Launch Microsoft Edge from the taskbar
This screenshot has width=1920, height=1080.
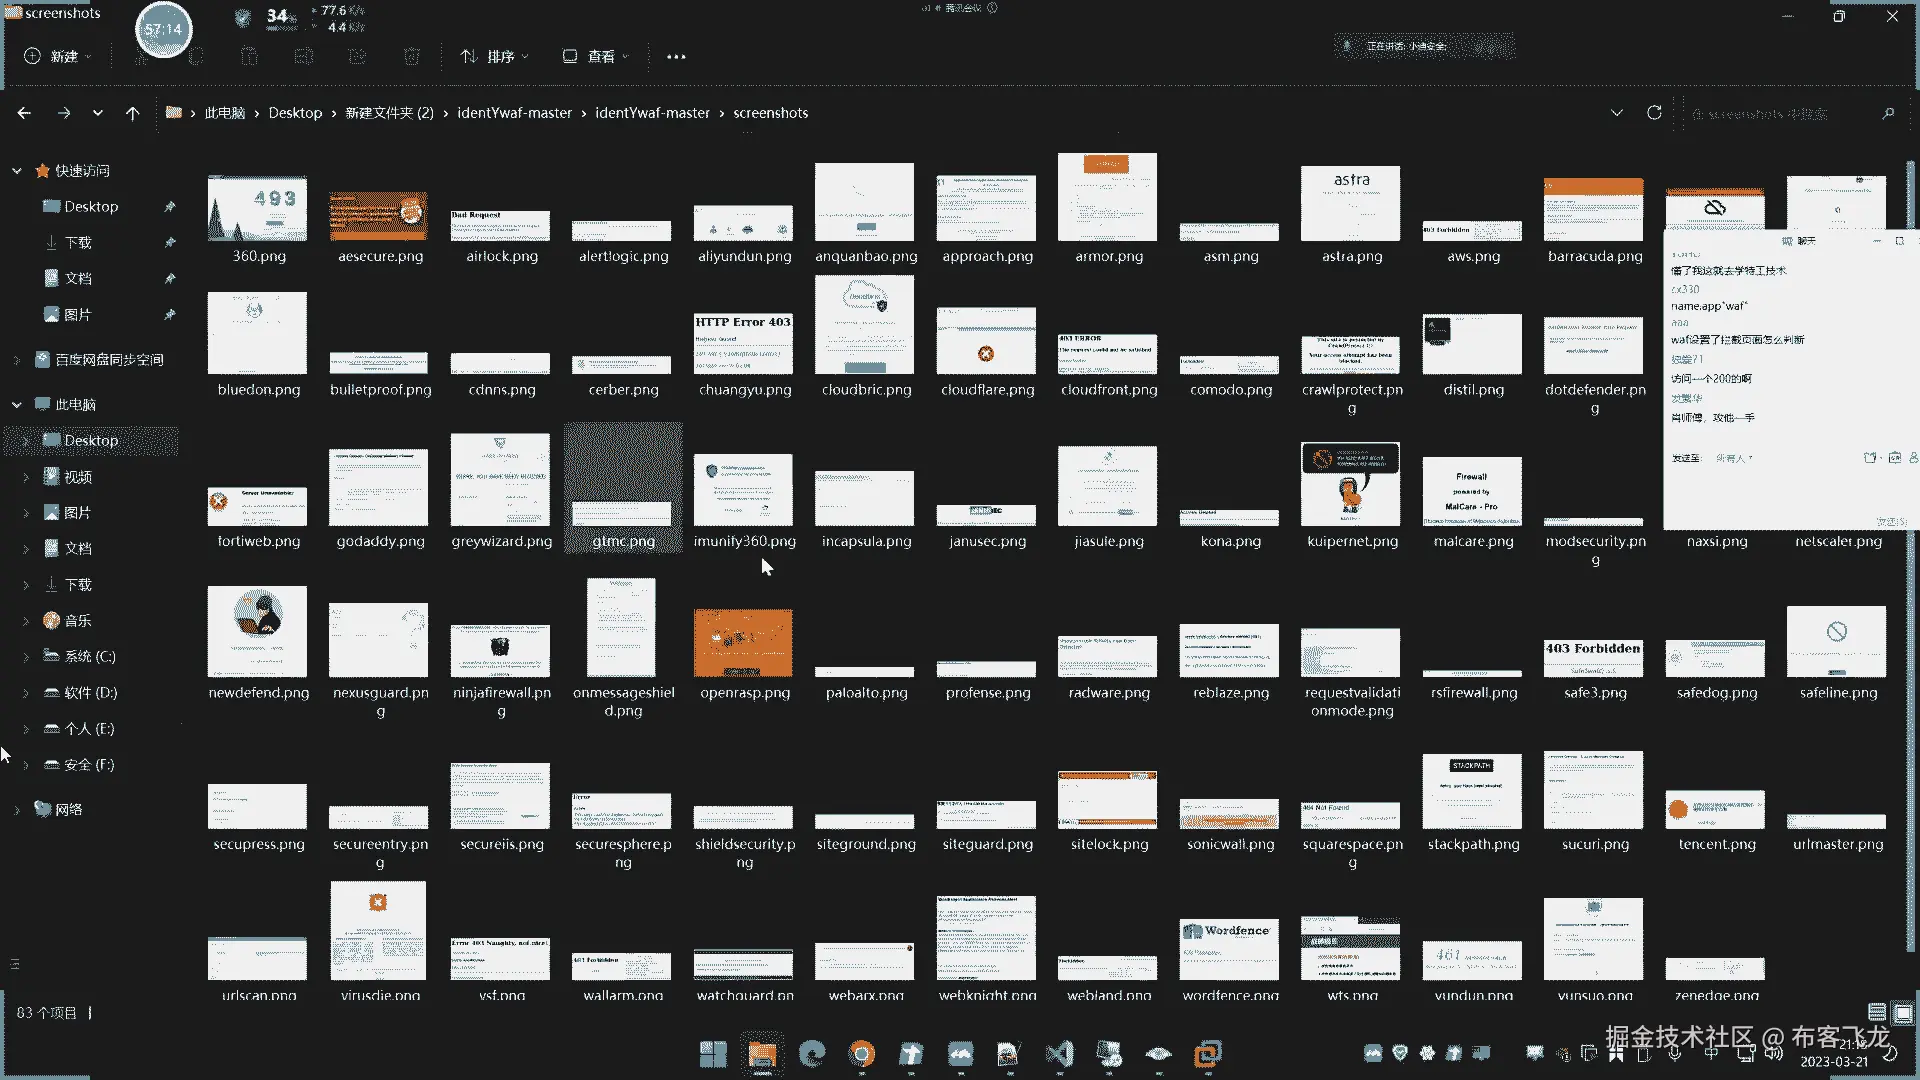[x=812, y=1053]
